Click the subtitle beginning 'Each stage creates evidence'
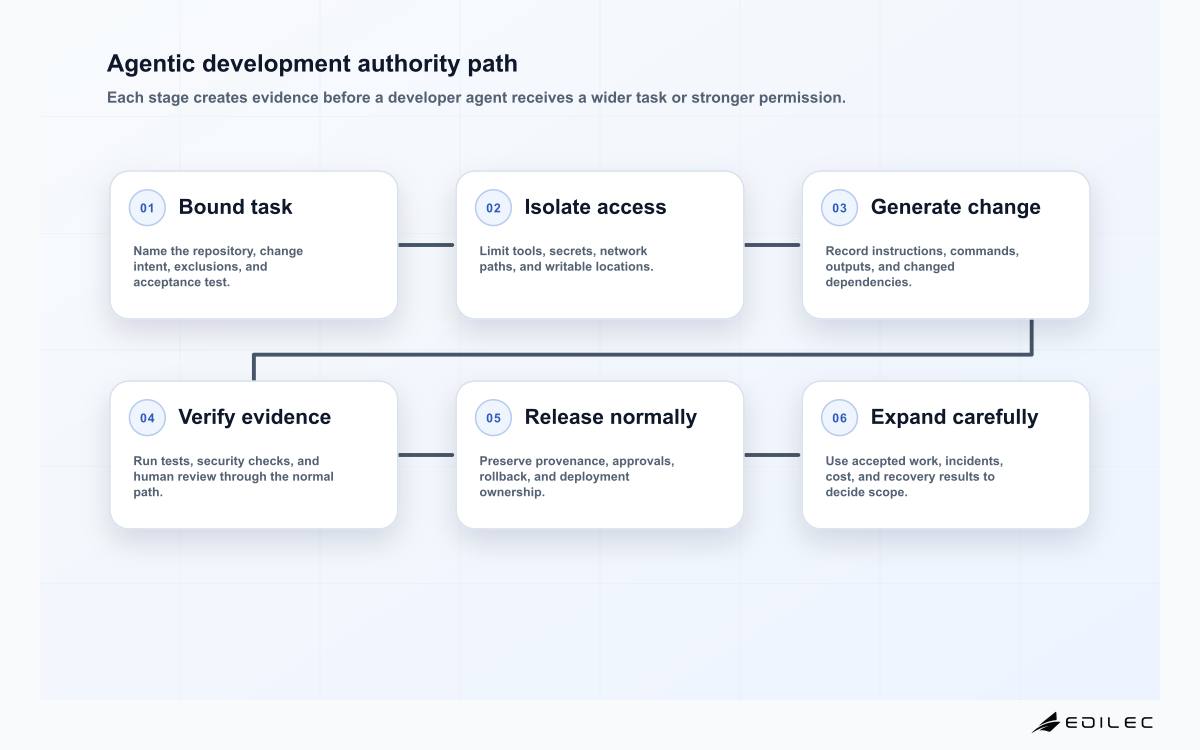 pyautogui.click(x=476, y=98)
